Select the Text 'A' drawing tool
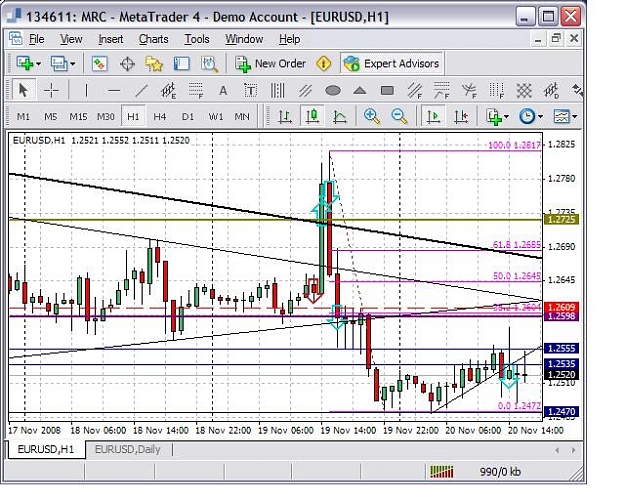This screenshot has height=500, width=625. (x=223, y=91)
